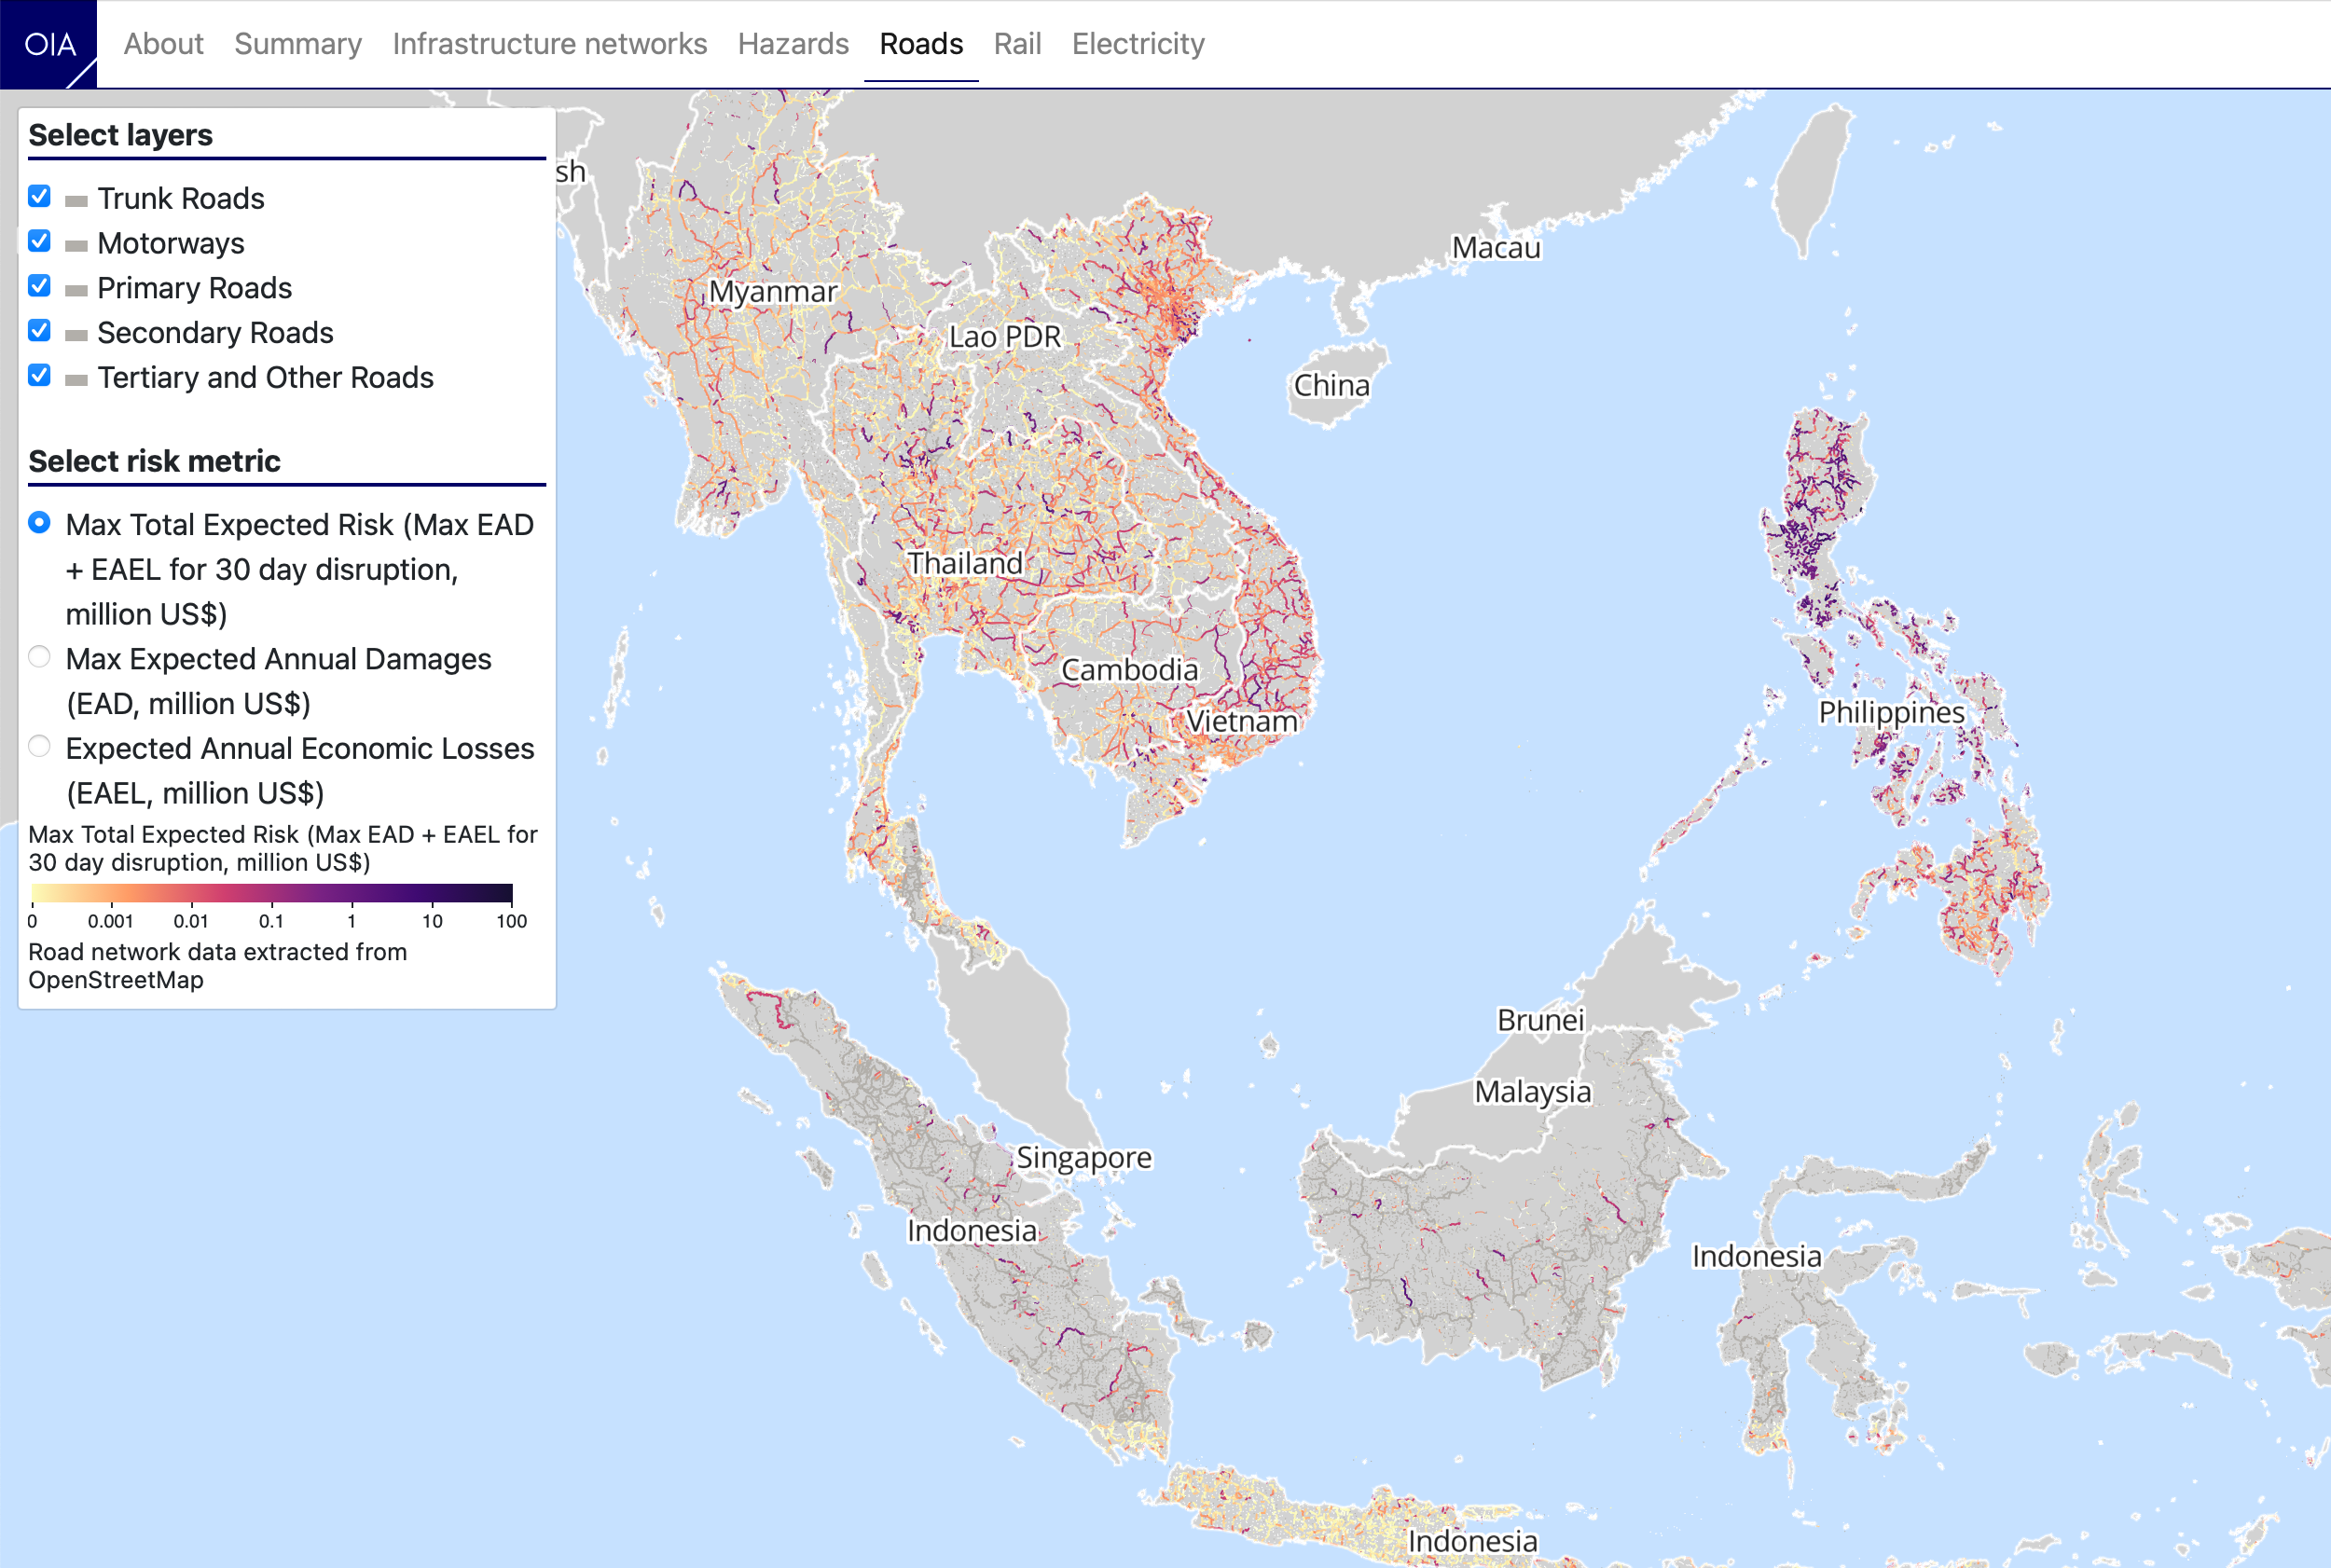Click the Tertiary and Other Roads swatch icon
This screenshot has height=1568, width=2331.
(x=76, y=380)
